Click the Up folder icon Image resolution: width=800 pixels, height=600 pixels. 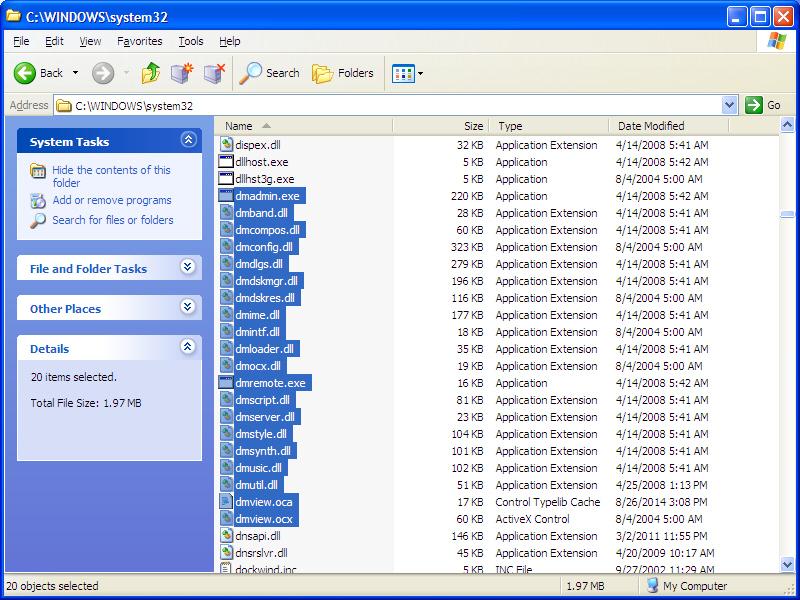click(x=151, y=73)
